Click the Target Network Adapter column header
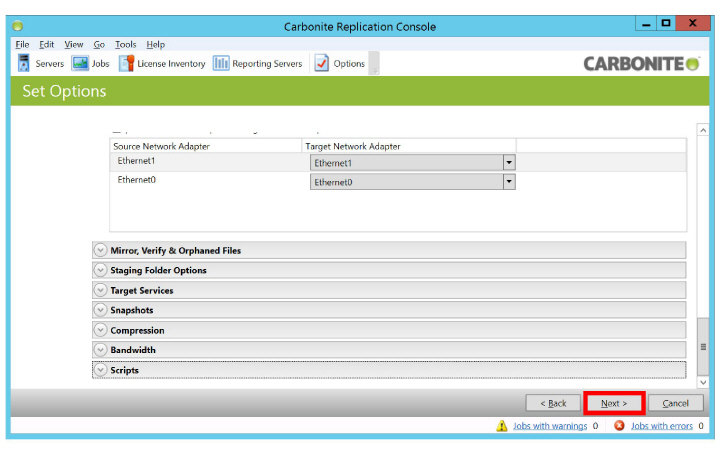Image resolution: width=720 pixels, height=453 pixels. click(x=409, y=146)
